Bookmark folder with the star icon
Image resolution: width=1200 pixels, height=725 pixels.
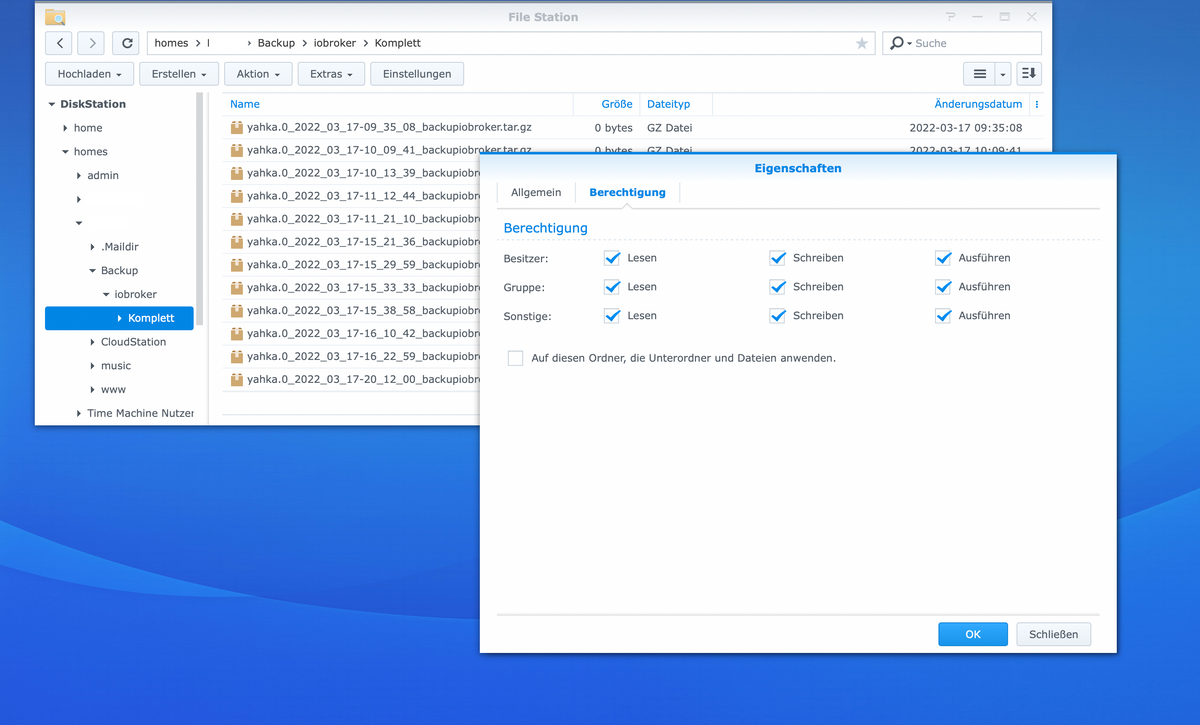click(862, 43)
